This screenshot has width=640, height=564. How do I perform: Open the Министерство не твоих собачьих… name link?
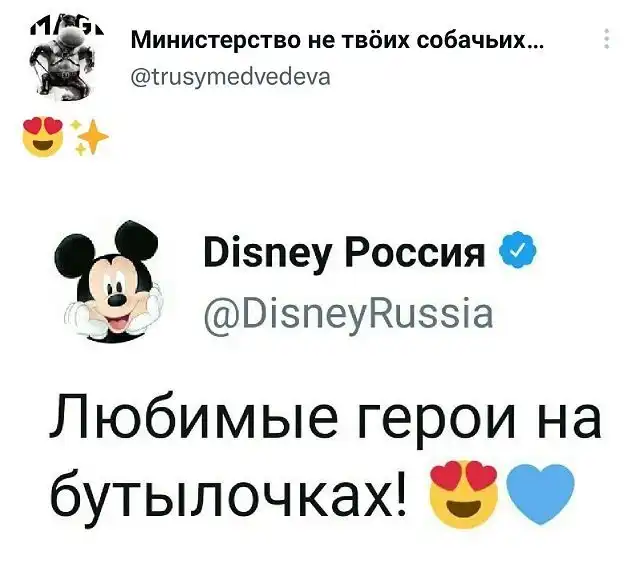pyautogui.click(x=337, y=40)
